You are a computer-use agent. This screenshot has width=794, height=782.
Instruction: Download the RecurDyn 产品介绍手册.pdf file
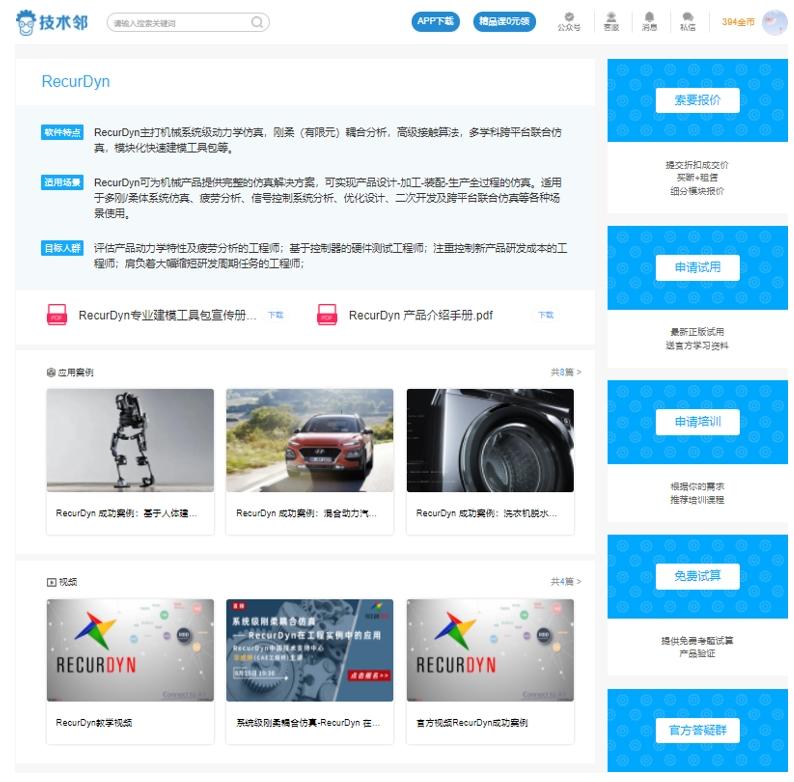pyautogui.click(x=546, y=315)
